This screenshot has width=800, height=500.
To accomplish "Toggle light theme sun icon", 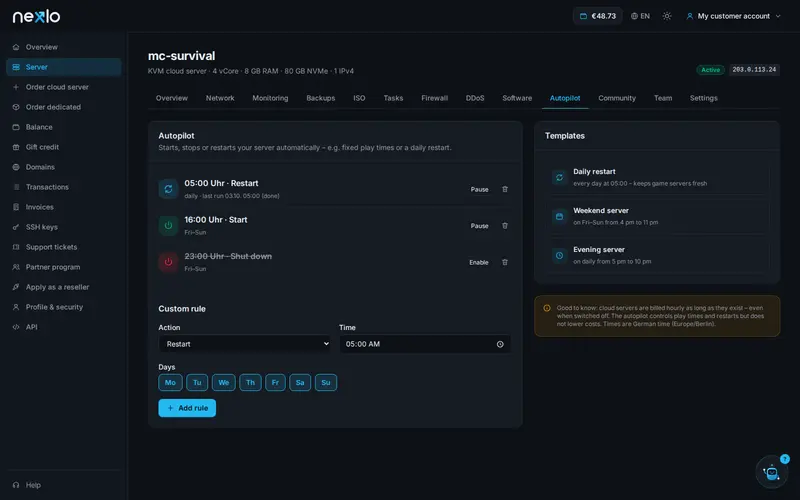I will pyautogui.click(x=667, y=16).
